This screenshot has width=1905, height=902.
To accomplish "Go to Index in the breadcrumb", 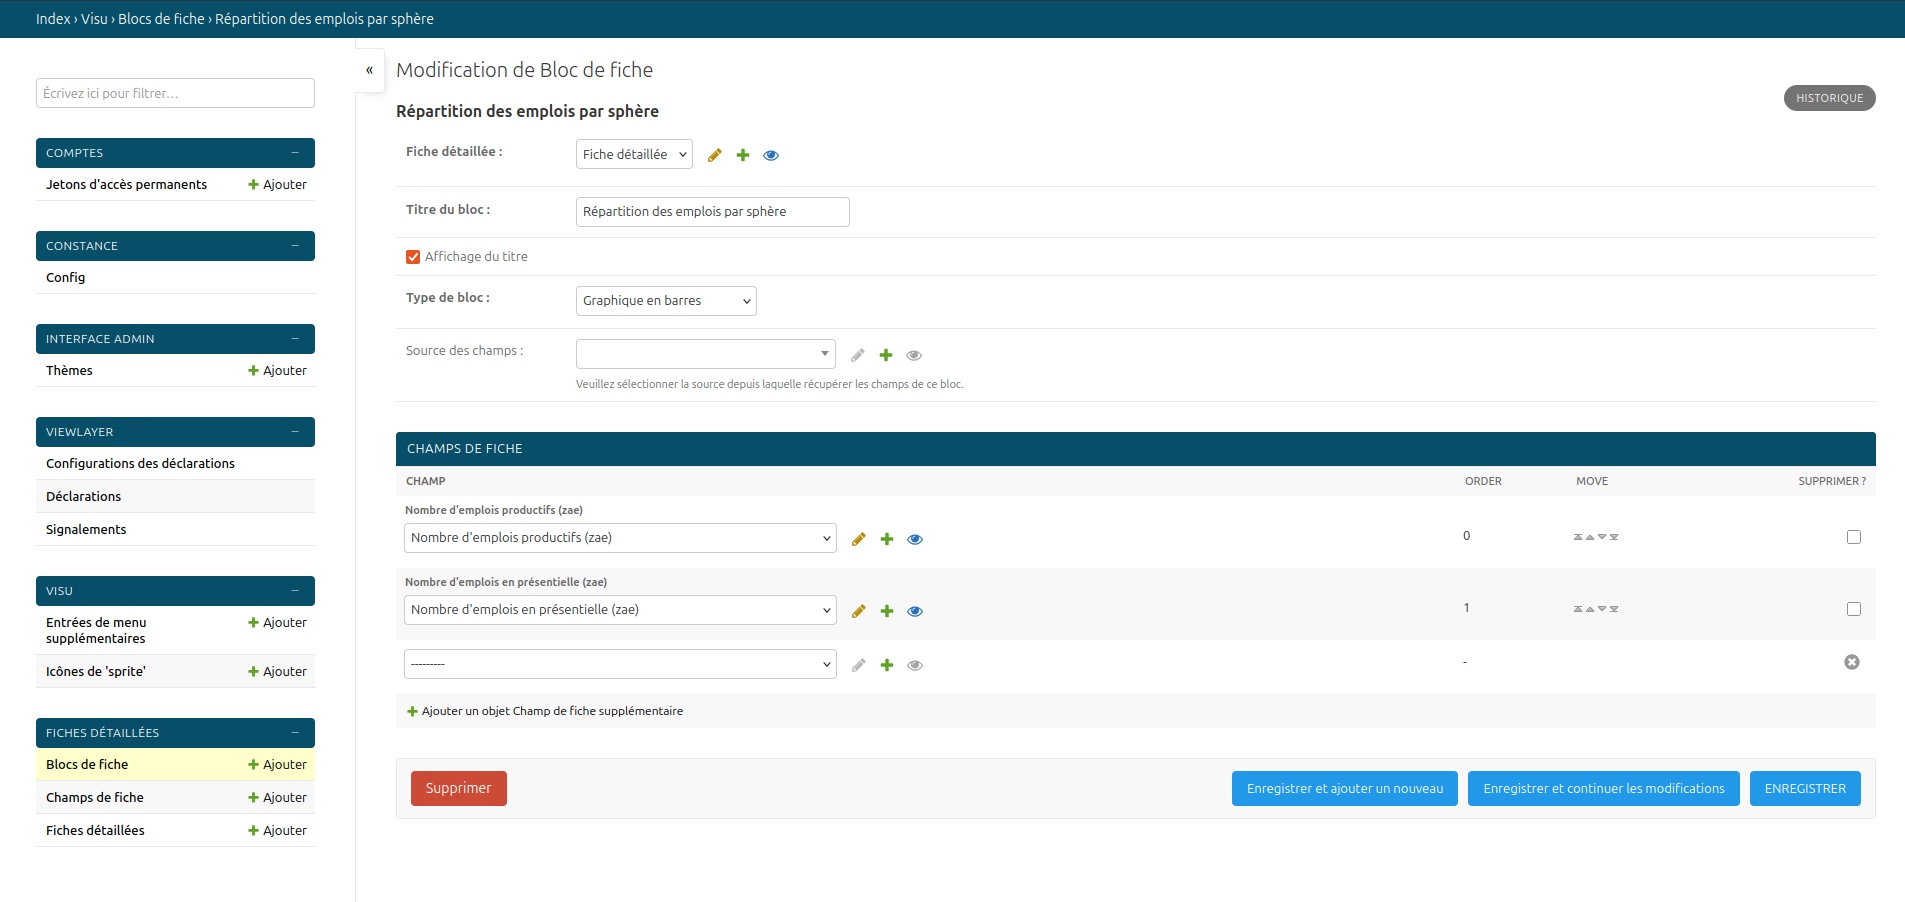I will click(x=53, y=19).
